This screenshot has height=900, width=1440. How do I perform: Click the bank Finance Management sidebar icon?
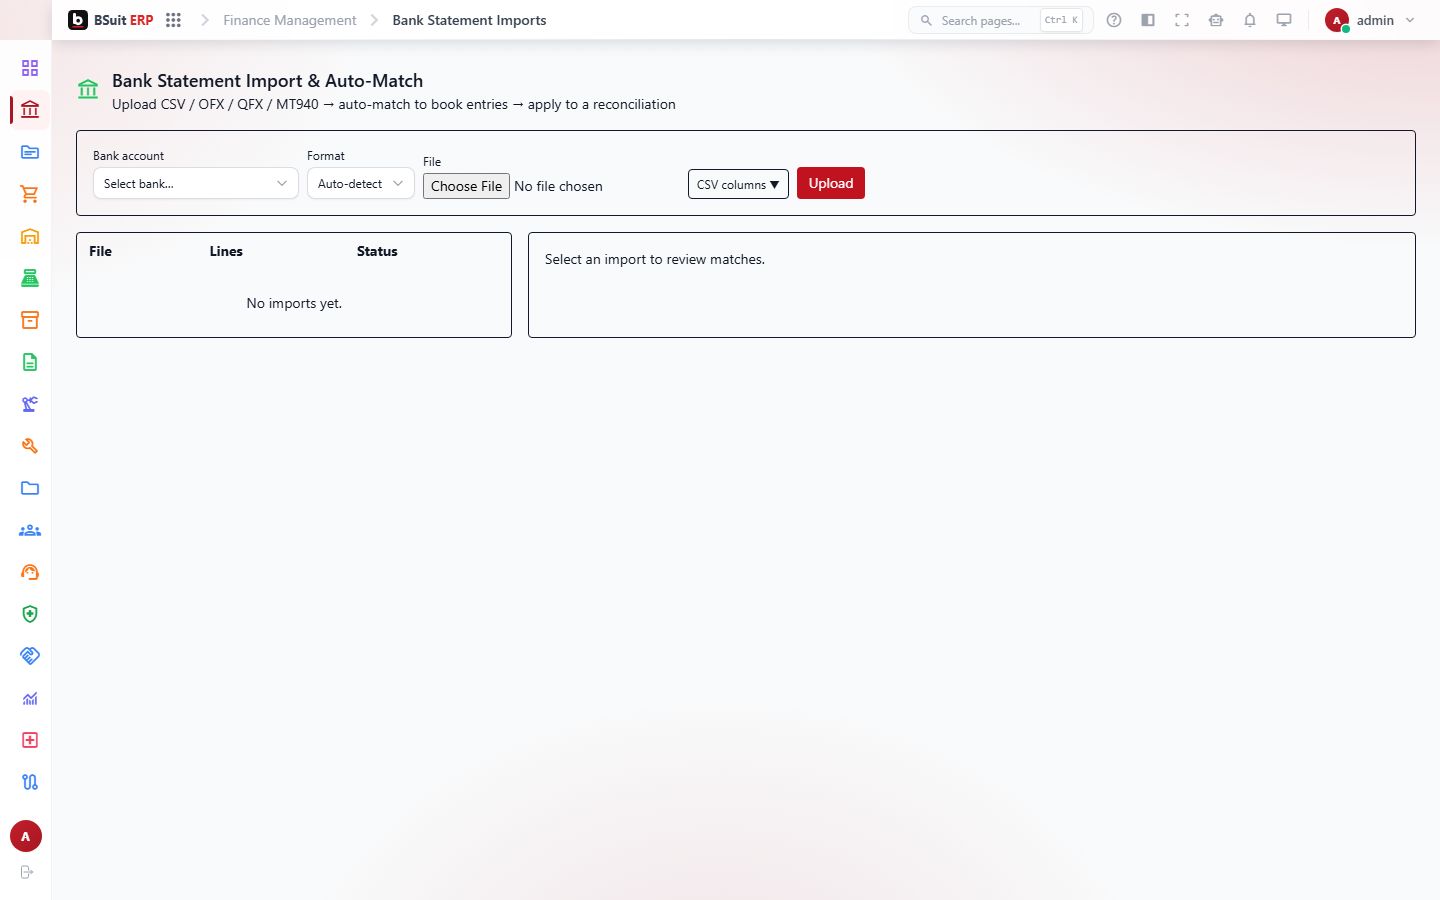point(30,110)
